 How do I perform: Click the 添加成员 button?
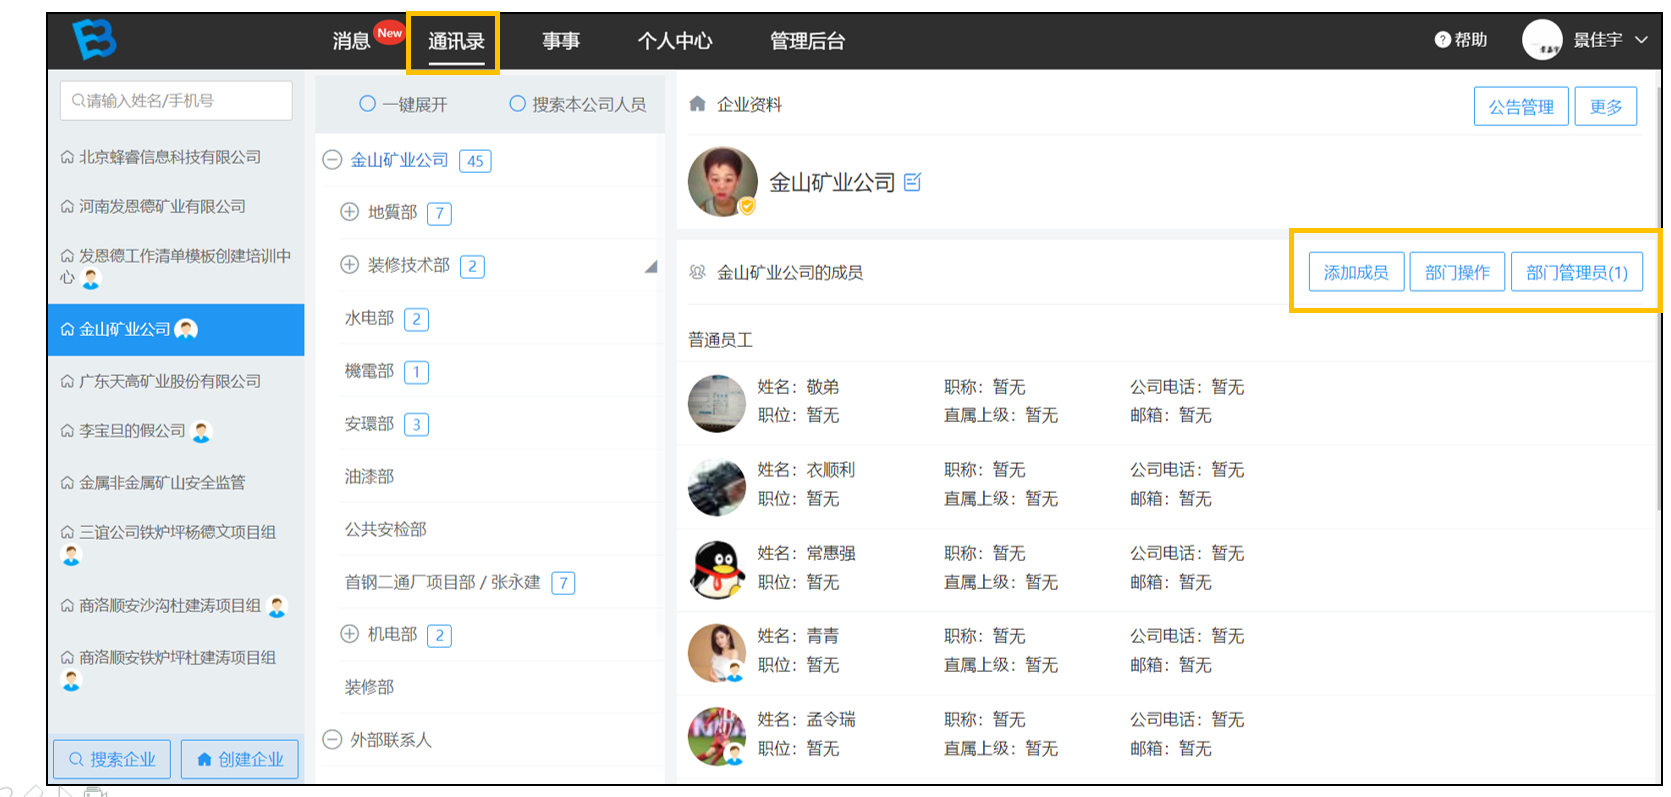click(x=1356, y=272)
